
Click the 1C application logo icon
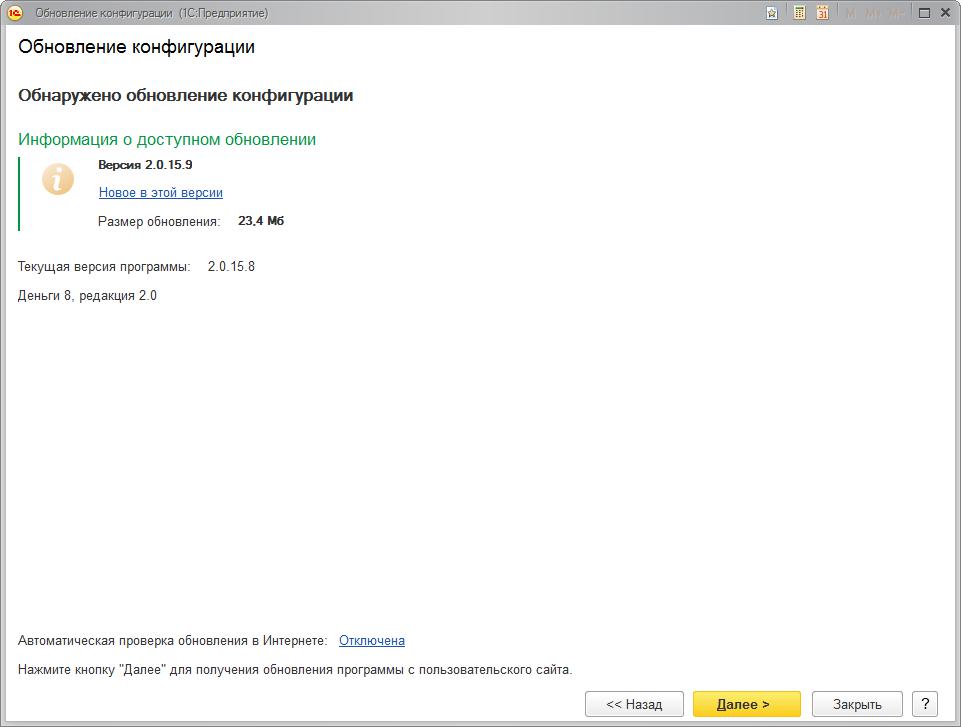(x=15, y=13)
